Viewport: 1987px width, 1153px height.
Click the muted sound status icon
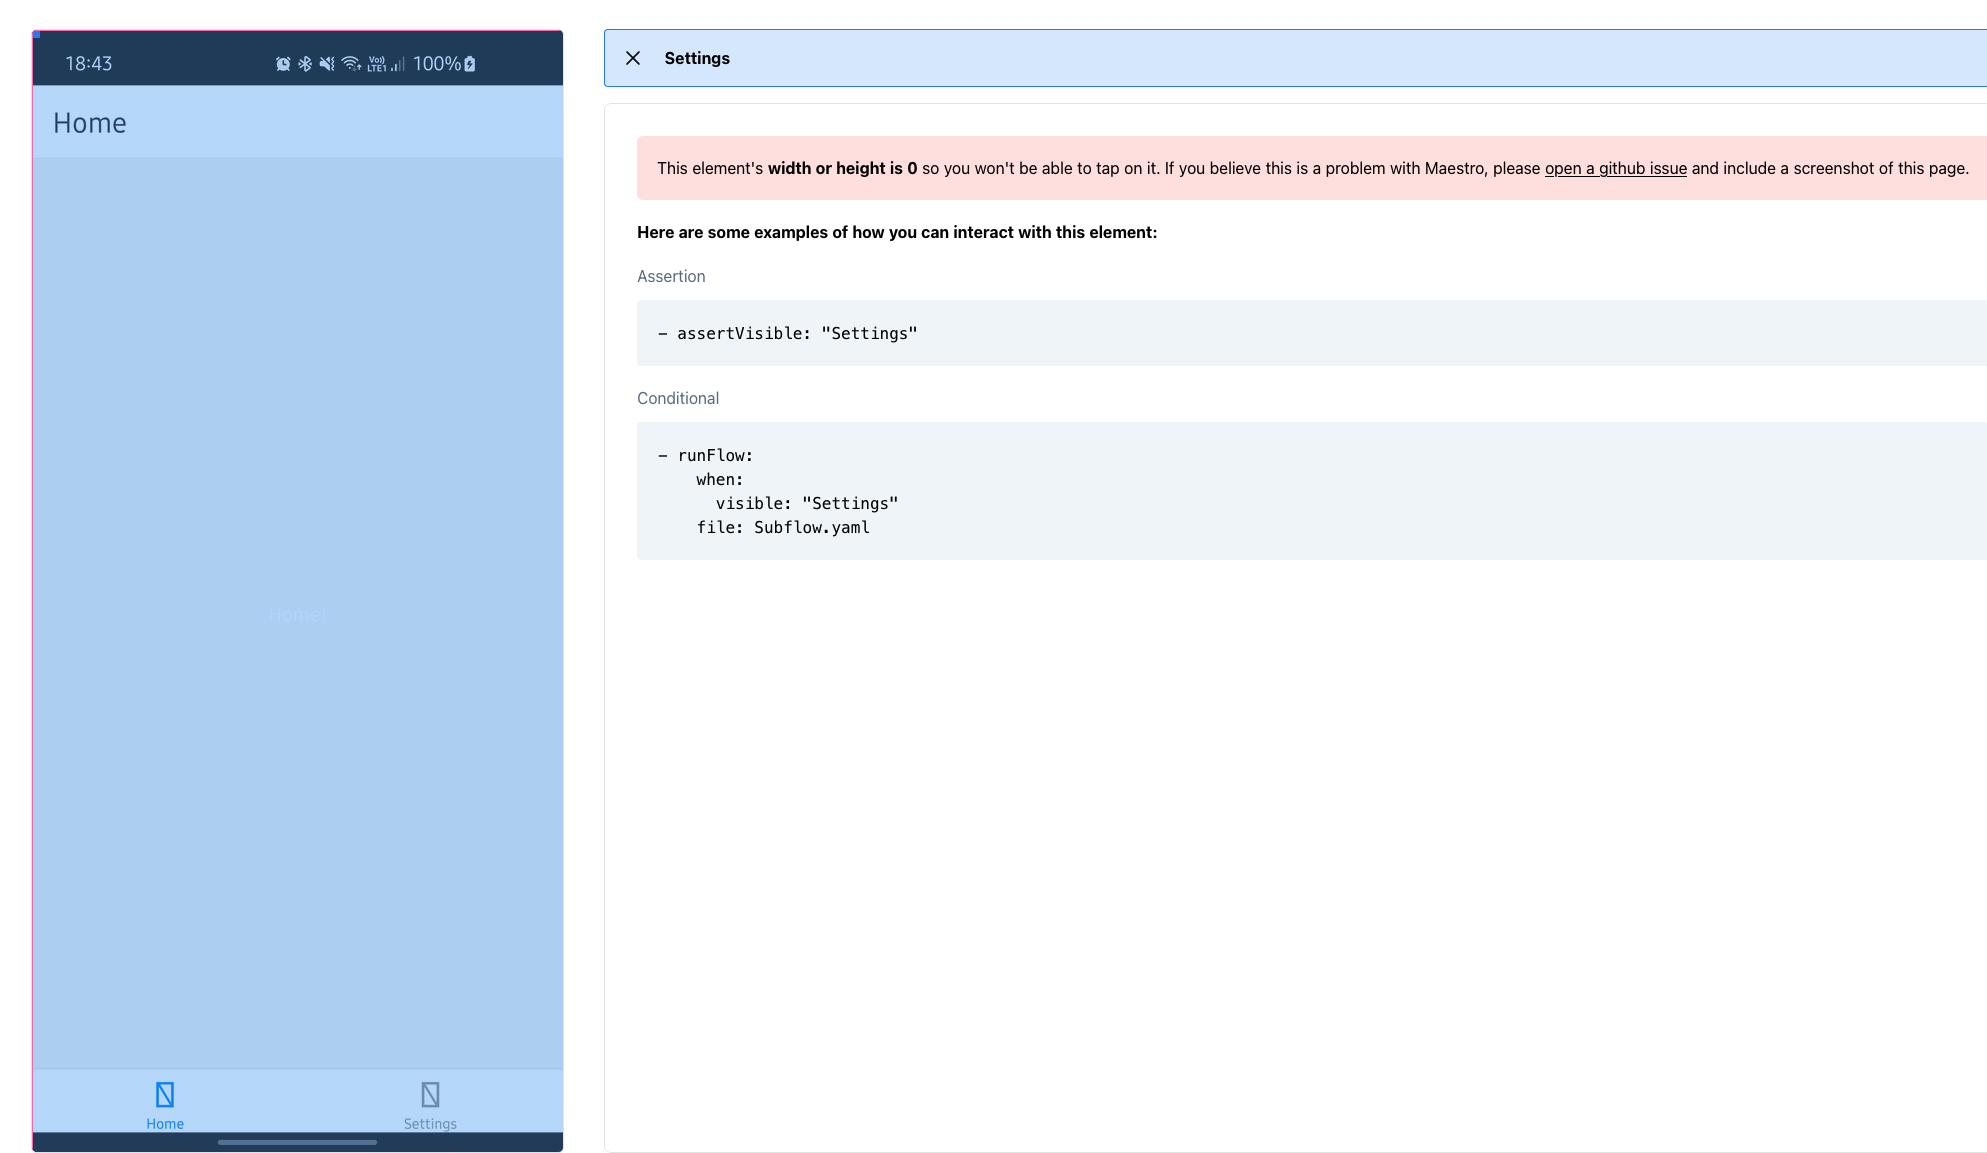click(327, 64)
